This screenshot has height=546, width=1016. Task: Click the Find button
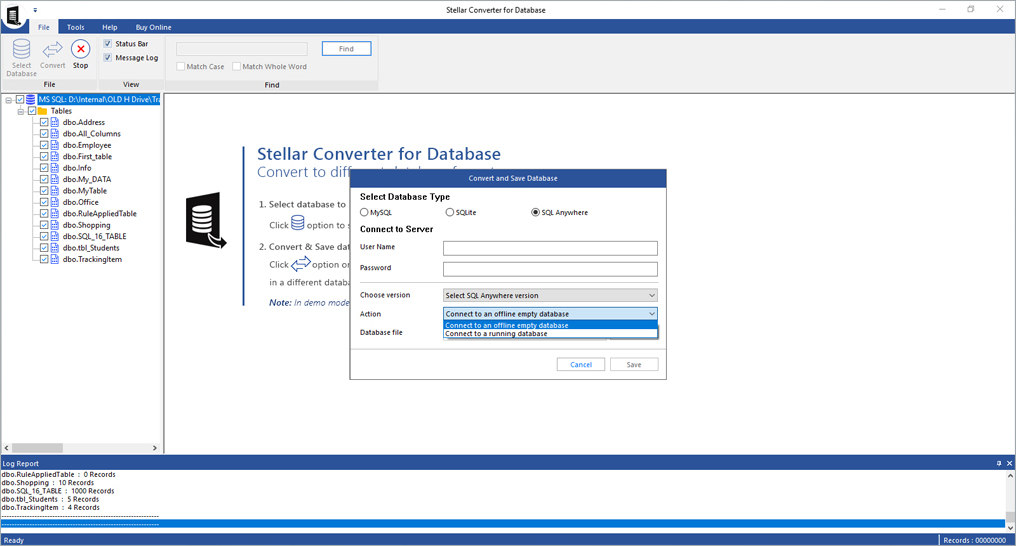(346, 48)
